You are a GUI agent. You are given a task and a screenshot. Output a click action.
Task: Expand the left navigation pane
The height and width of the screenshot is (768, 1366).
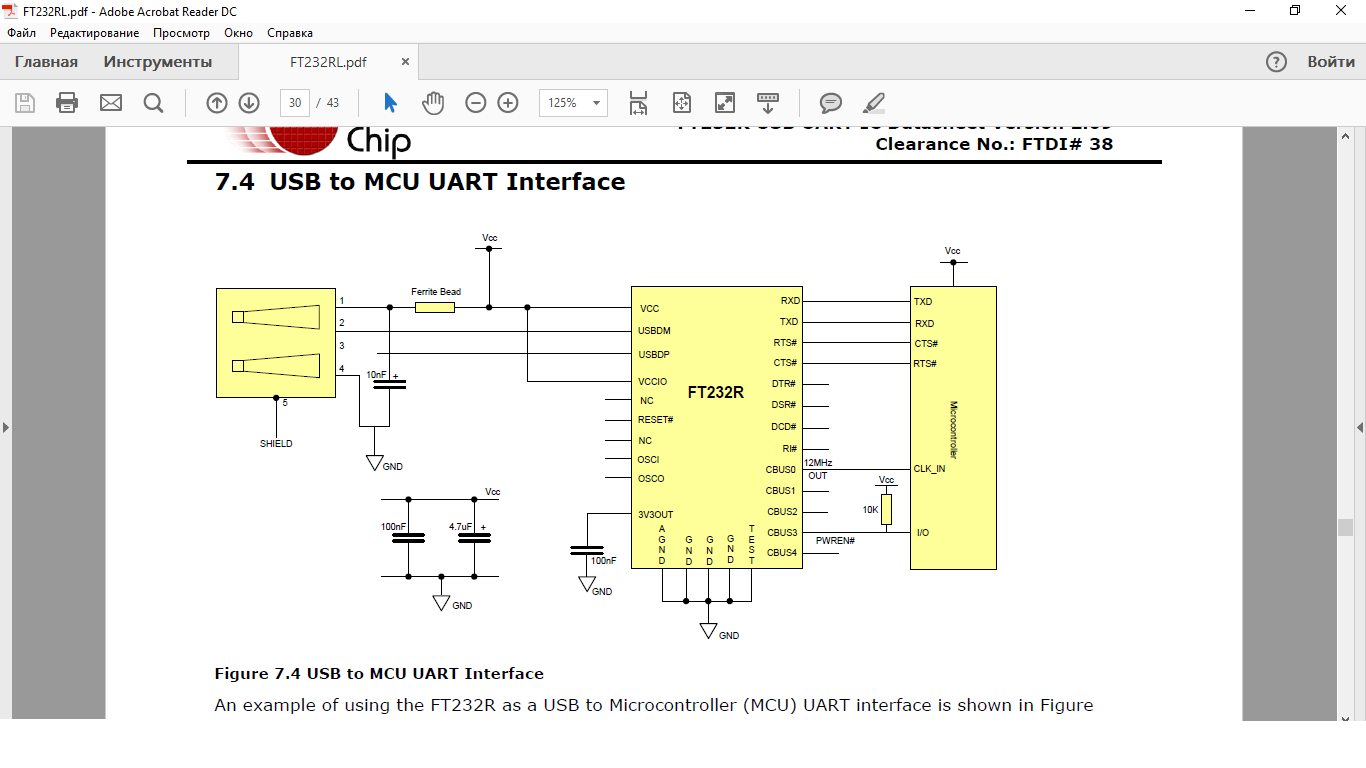[x=6, y=427]
